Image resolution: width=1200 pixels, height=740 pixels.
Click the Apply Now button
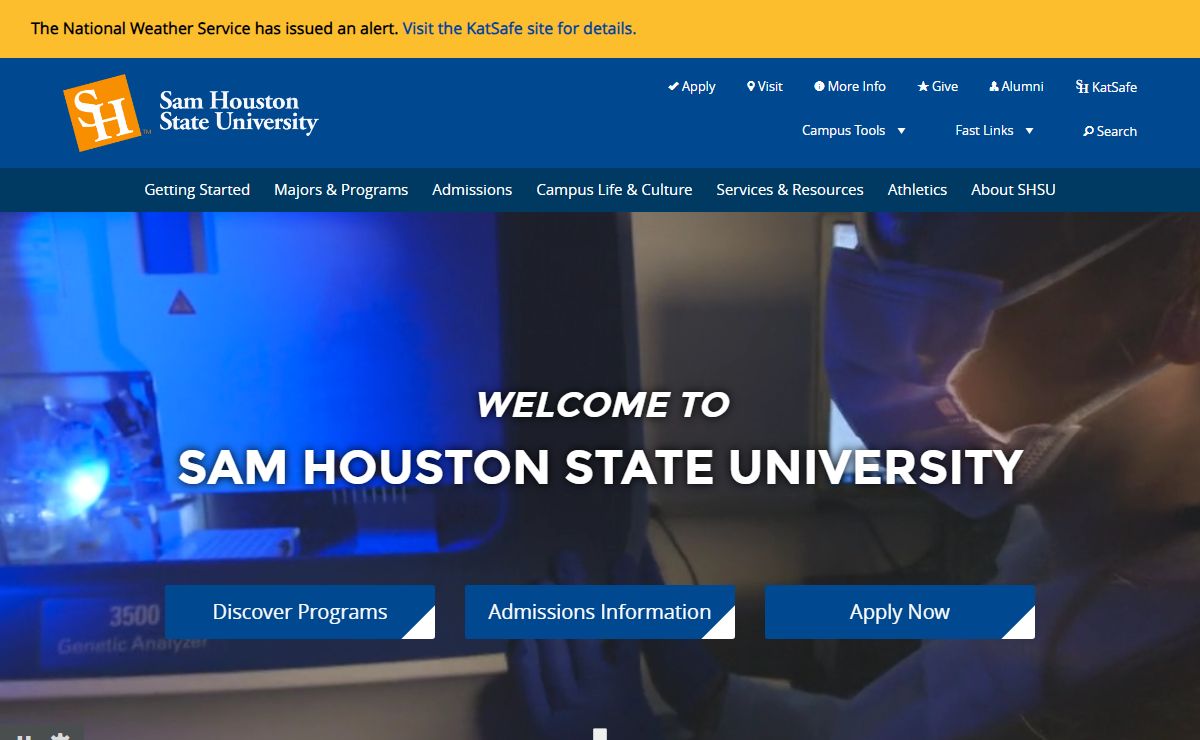click(x=900, y=612)
